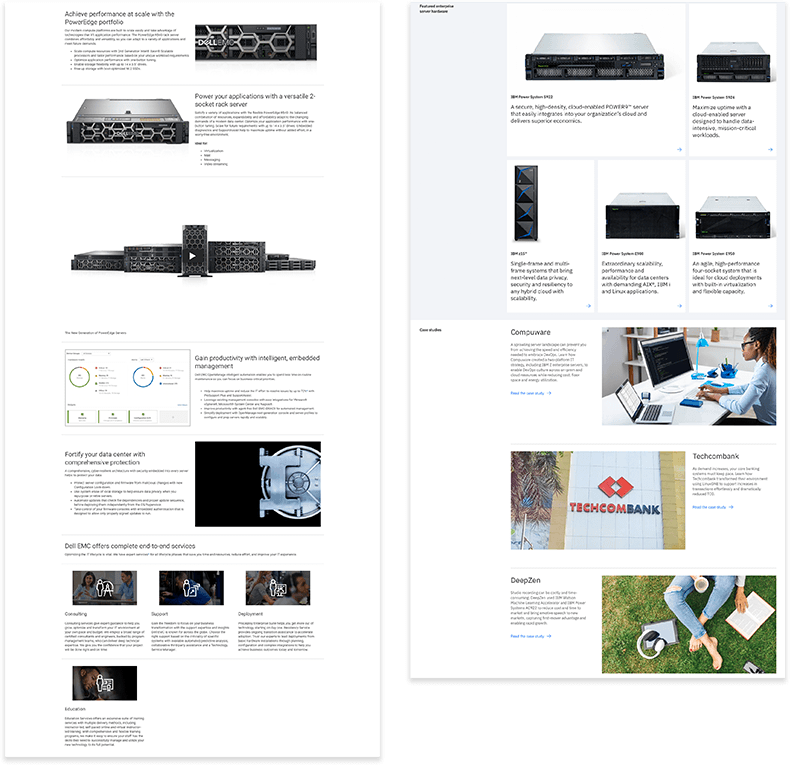Click the IBM z15 mainframe image
Image resolution: width=790 pixels, height=765 pixels.
(526, 203)
